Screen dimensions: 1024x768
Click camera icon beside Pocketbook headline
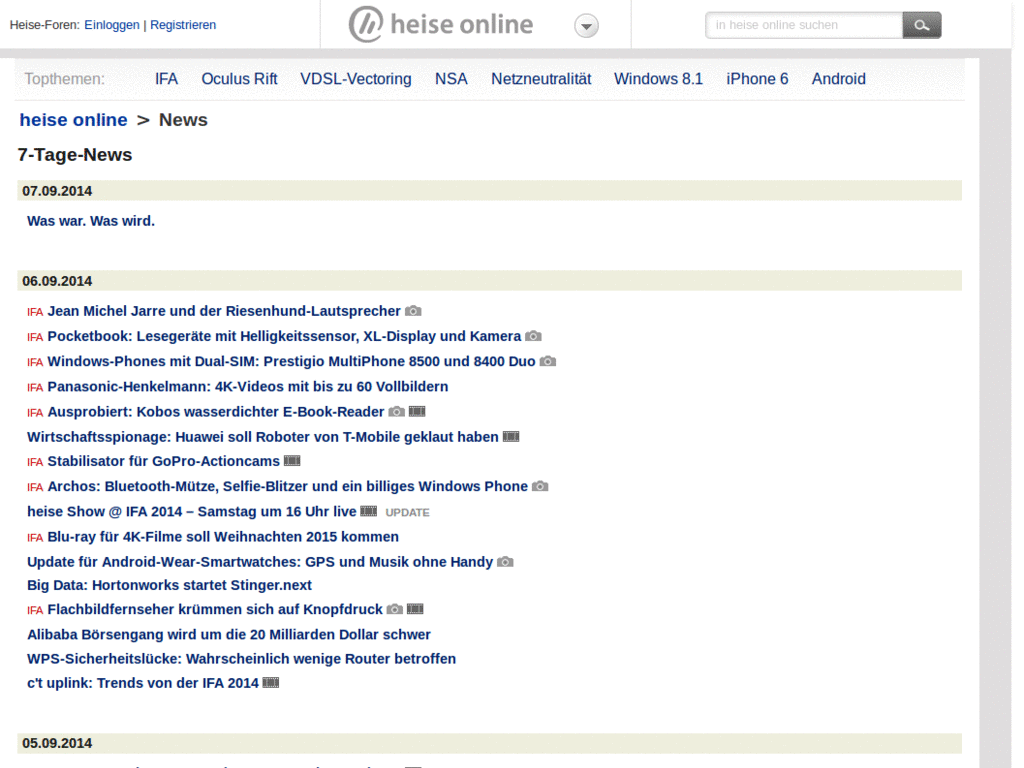534,336
